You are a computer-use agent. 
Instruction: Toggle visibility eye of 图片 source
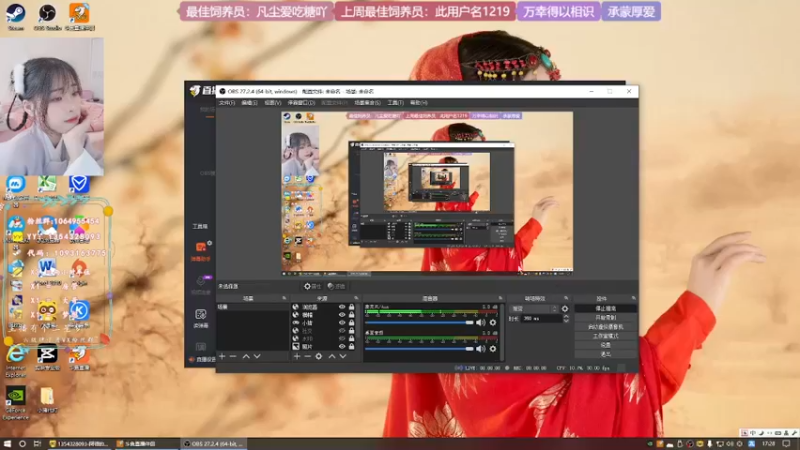(x=342, y=346)
